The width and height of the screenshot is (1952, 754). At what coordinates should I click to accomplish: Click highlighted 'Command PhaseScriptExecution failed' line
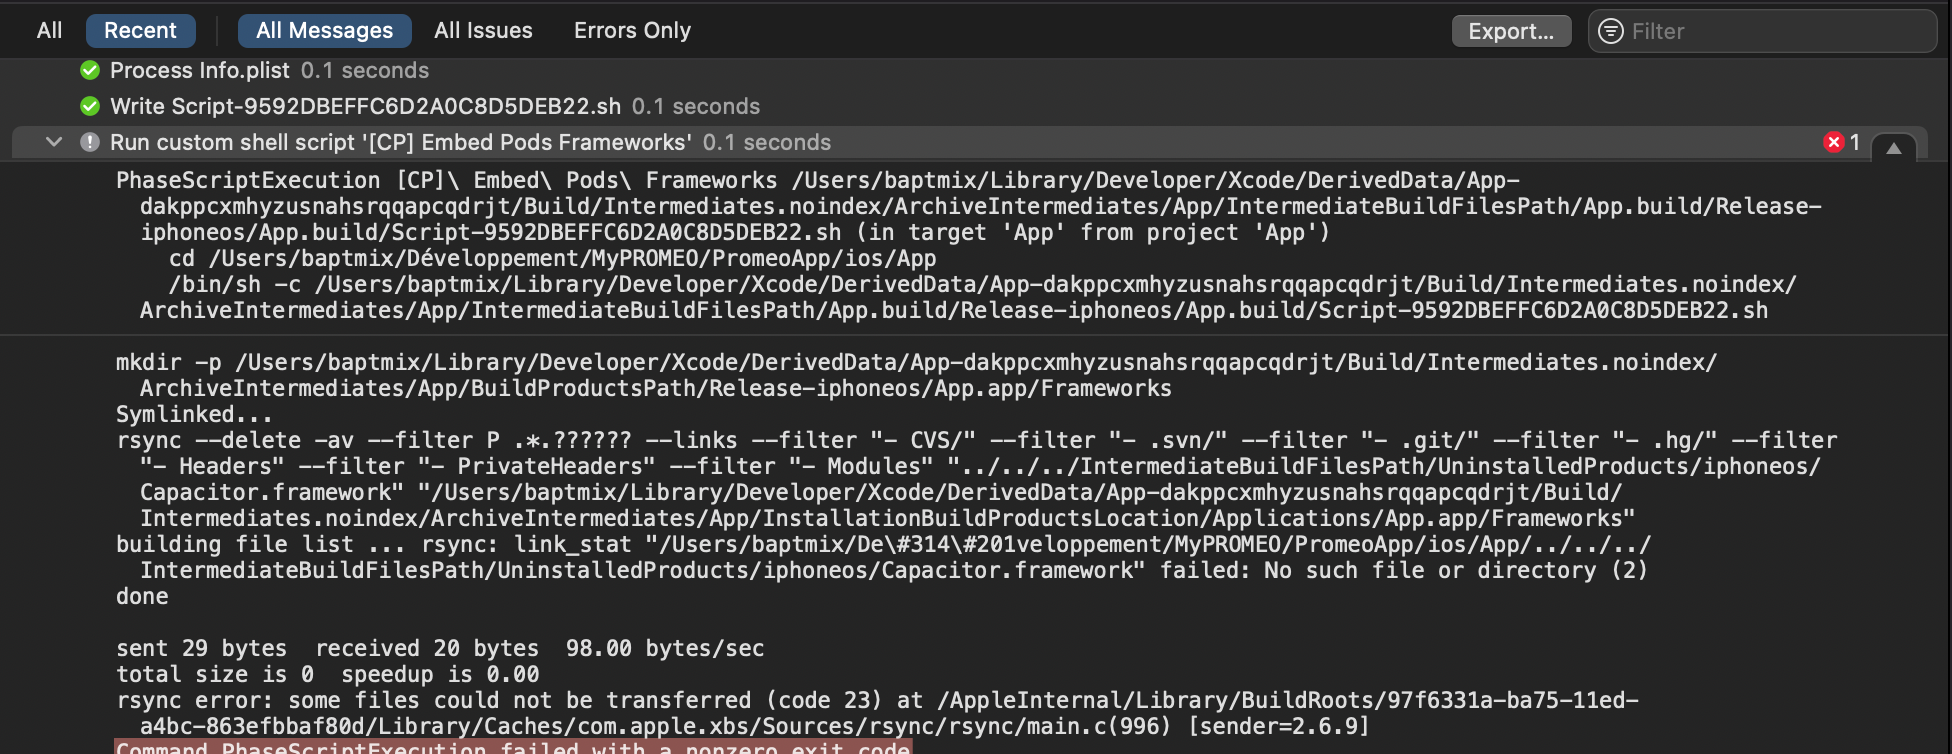point(513,747)
